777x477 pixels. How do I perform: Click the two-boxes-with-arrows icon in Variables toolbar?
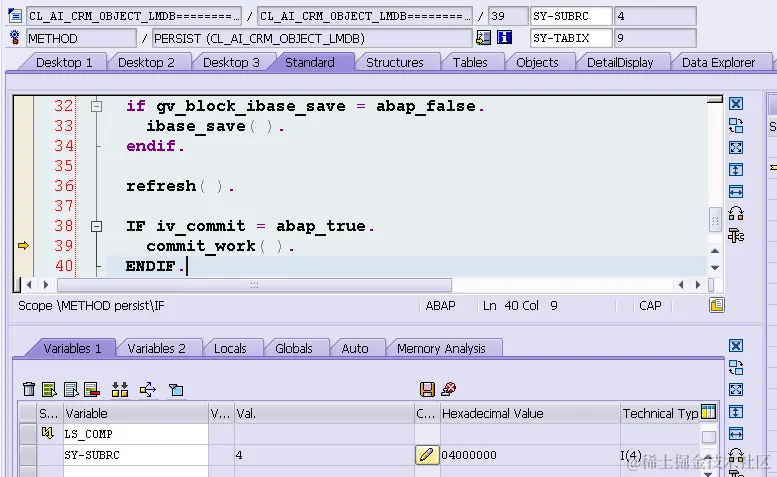(120, 389)
